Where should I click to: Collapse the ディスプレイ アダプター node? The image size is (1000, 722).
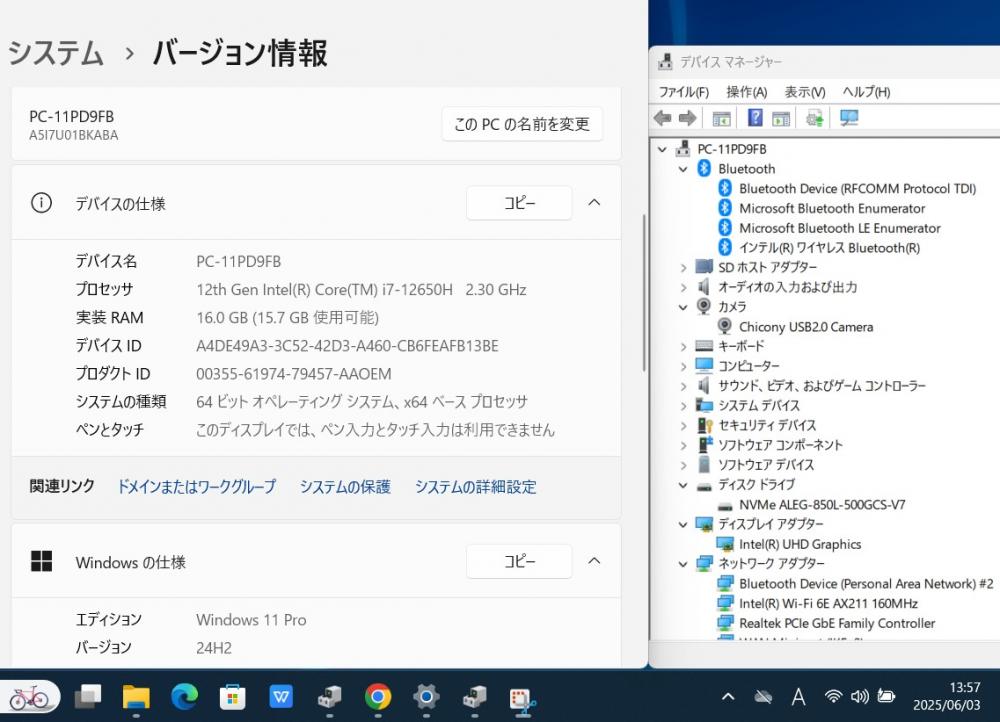(683, 524)
